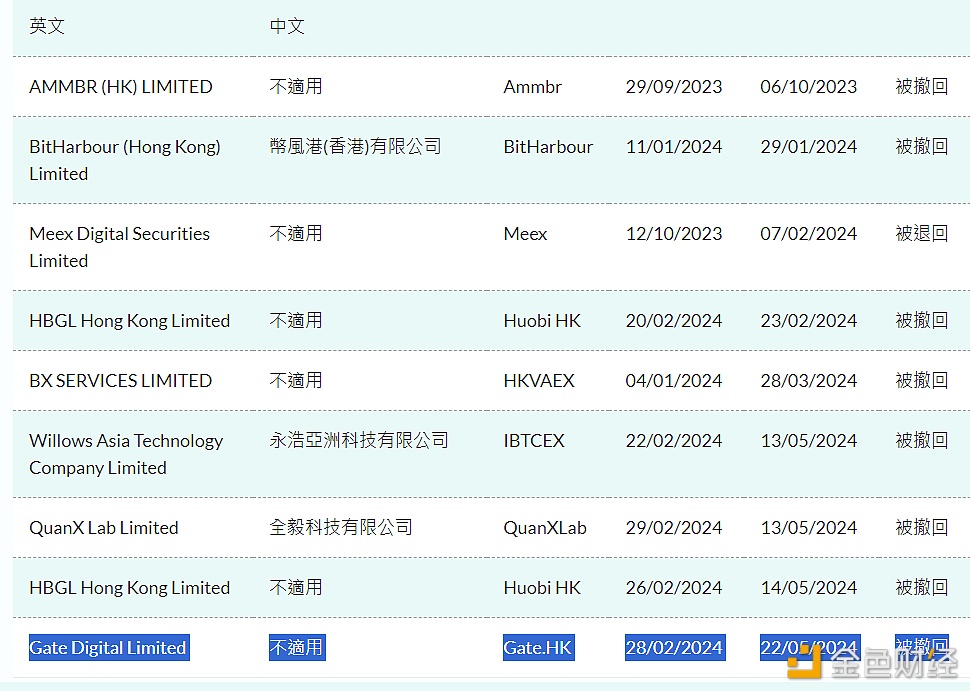Viewport: 970px width, 691px height.
Task: Click date 07/02/2024
Action: 809,234
